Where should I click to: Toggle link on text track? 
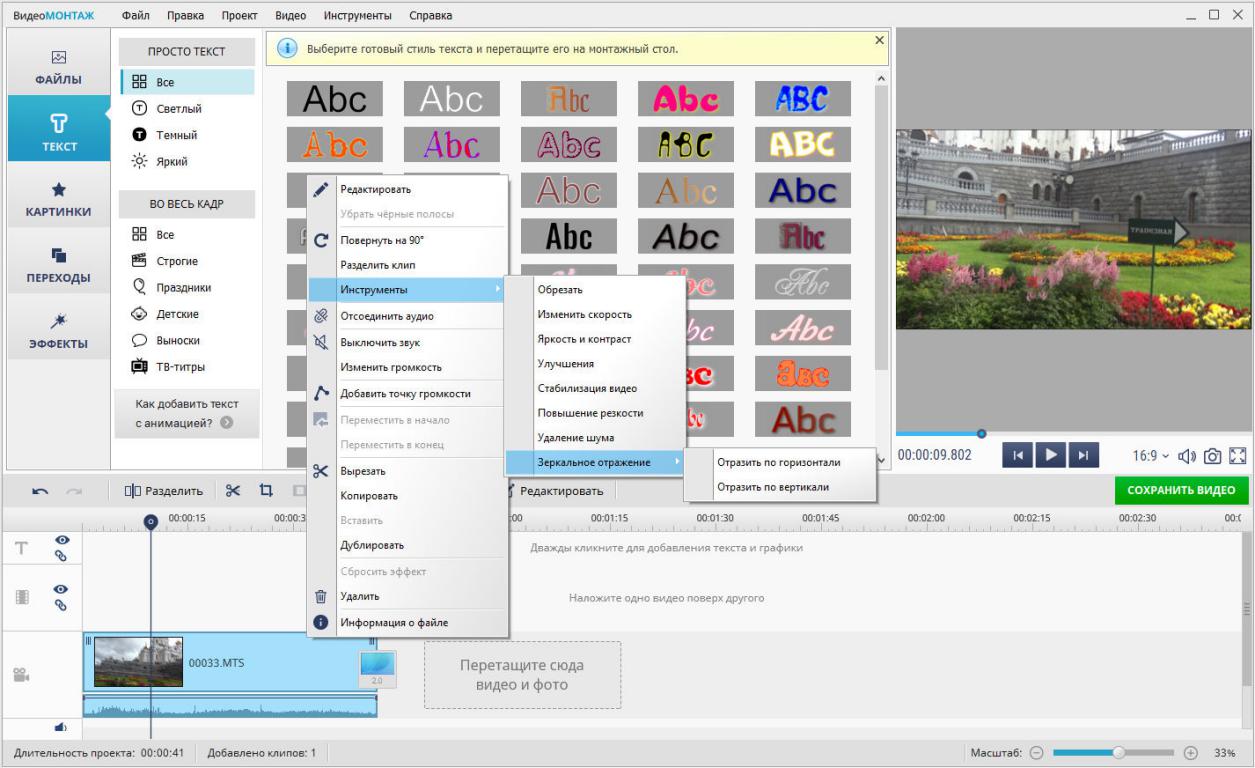click(x=61, y=556)
